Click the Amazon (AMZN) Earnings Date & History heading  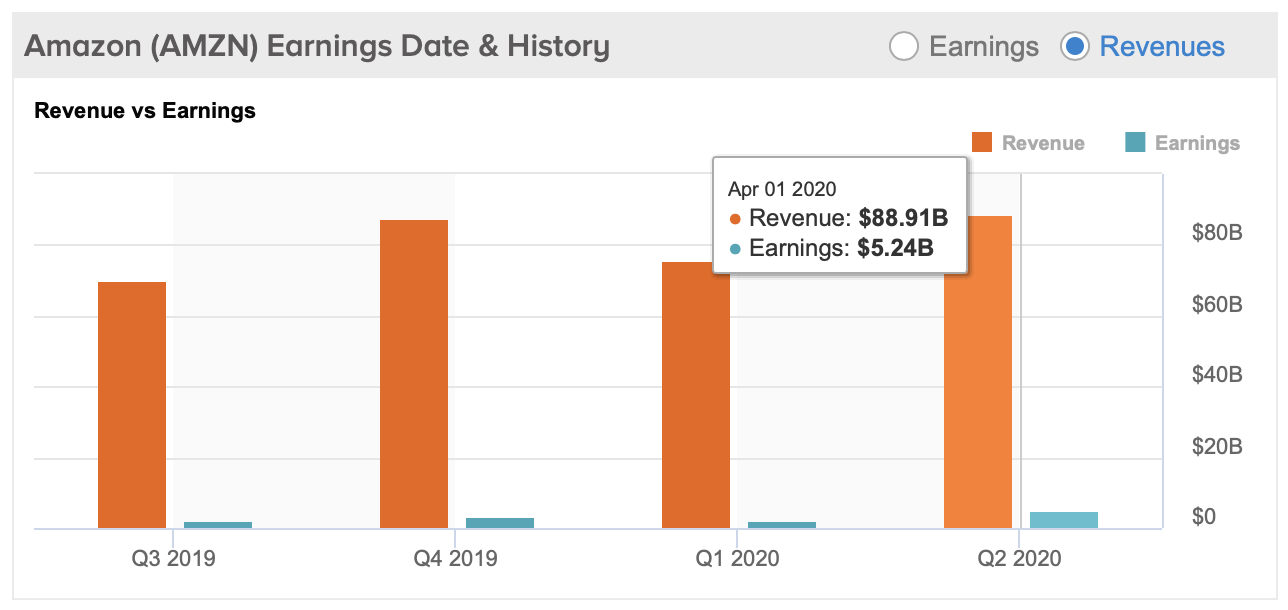click(x=317, y=46)
